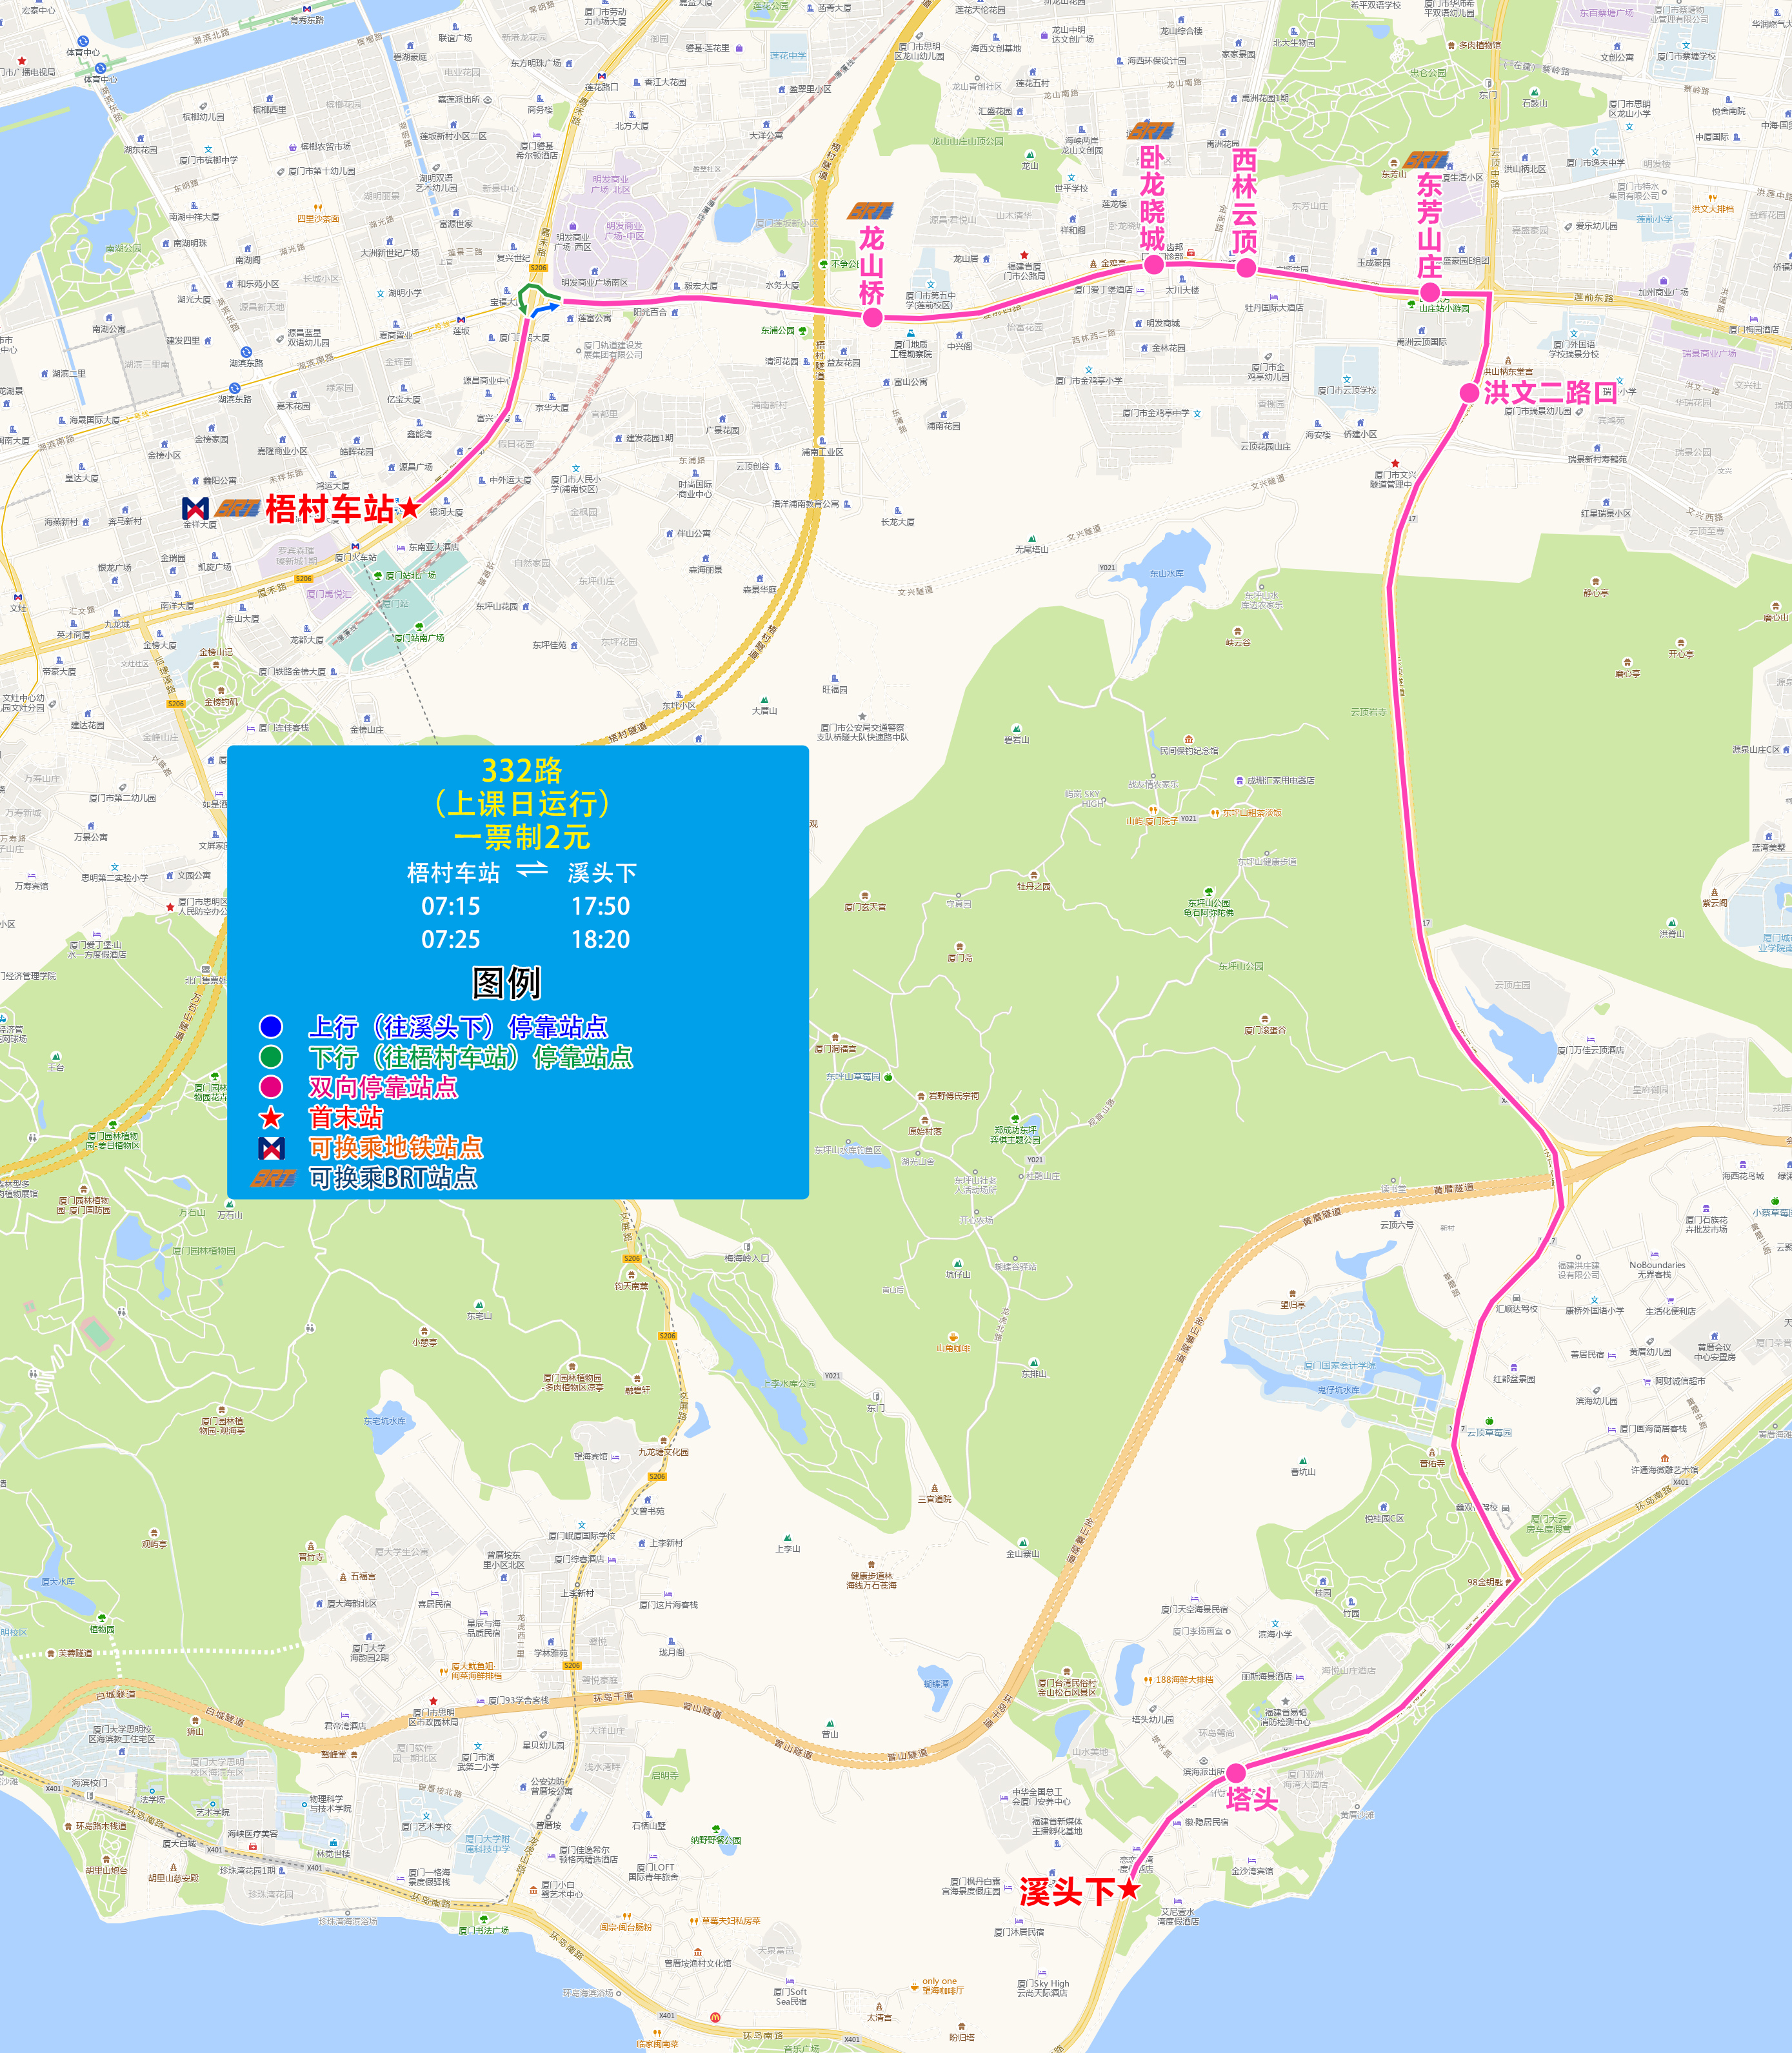
Task: Select the 龙山桥 station dot
Action: point(872,318)
